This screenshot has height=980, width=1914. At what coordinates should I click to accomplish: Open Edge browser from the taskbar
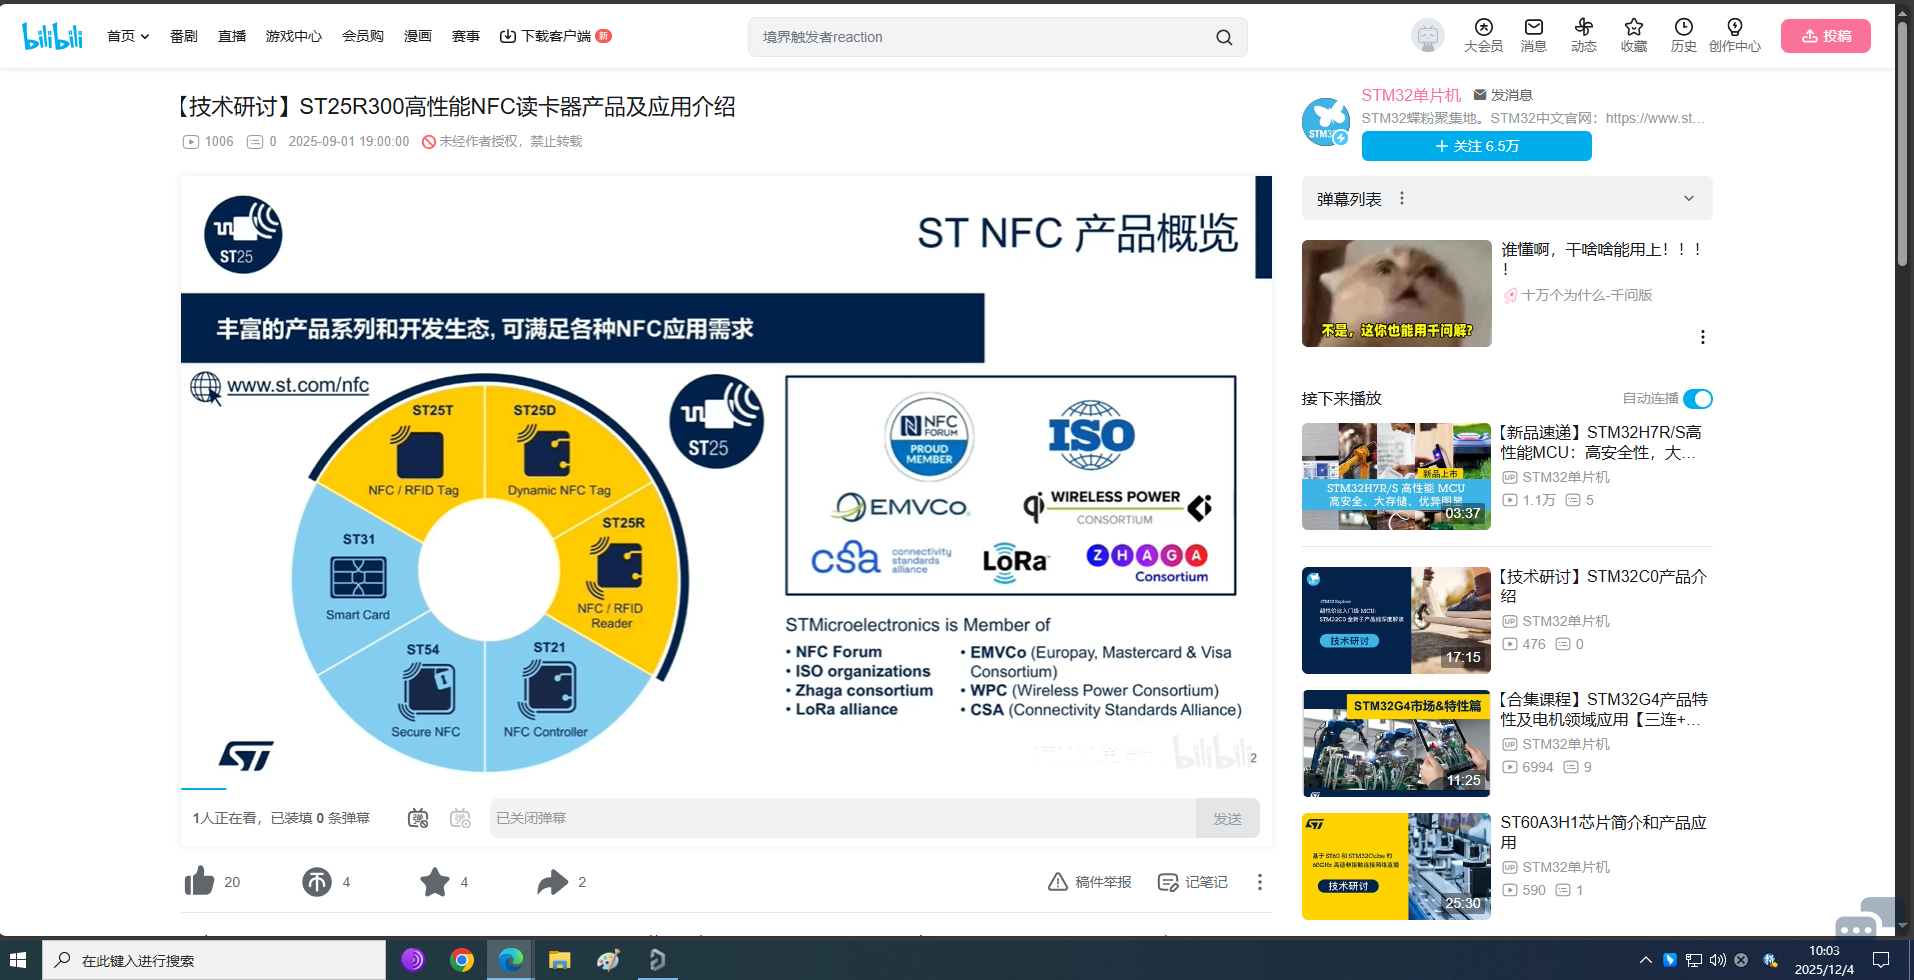(x=511, y=960)
